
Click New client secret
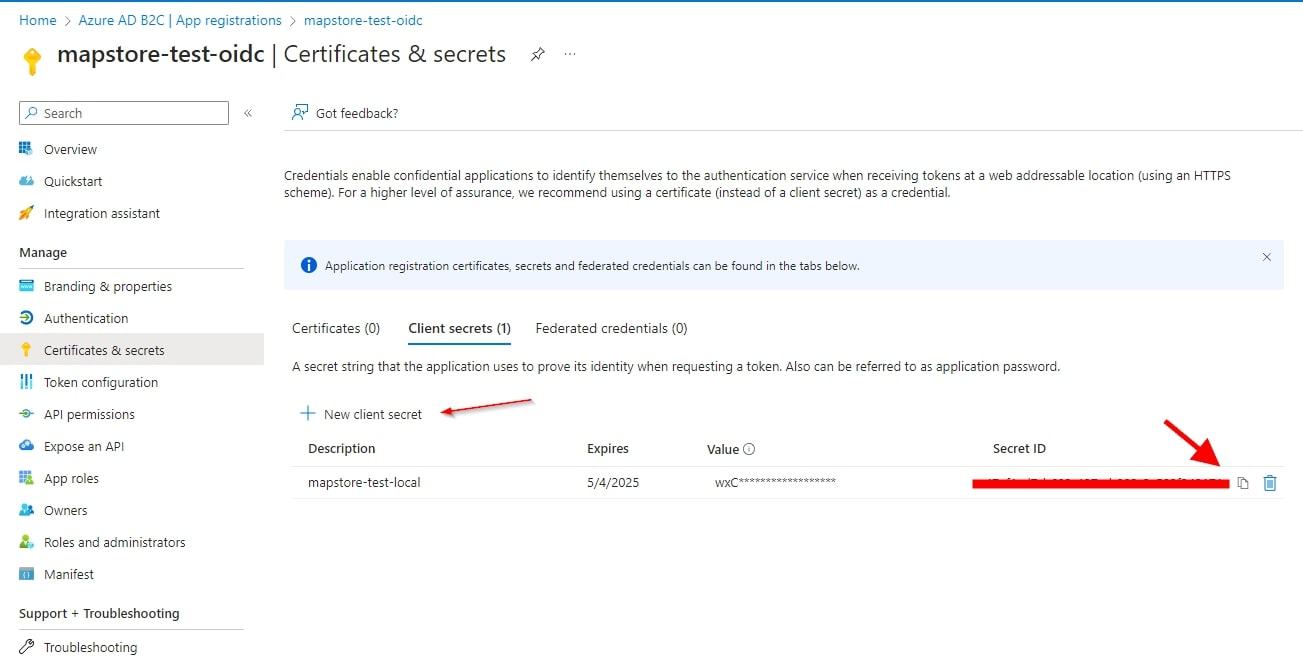(x=360, y=413)
